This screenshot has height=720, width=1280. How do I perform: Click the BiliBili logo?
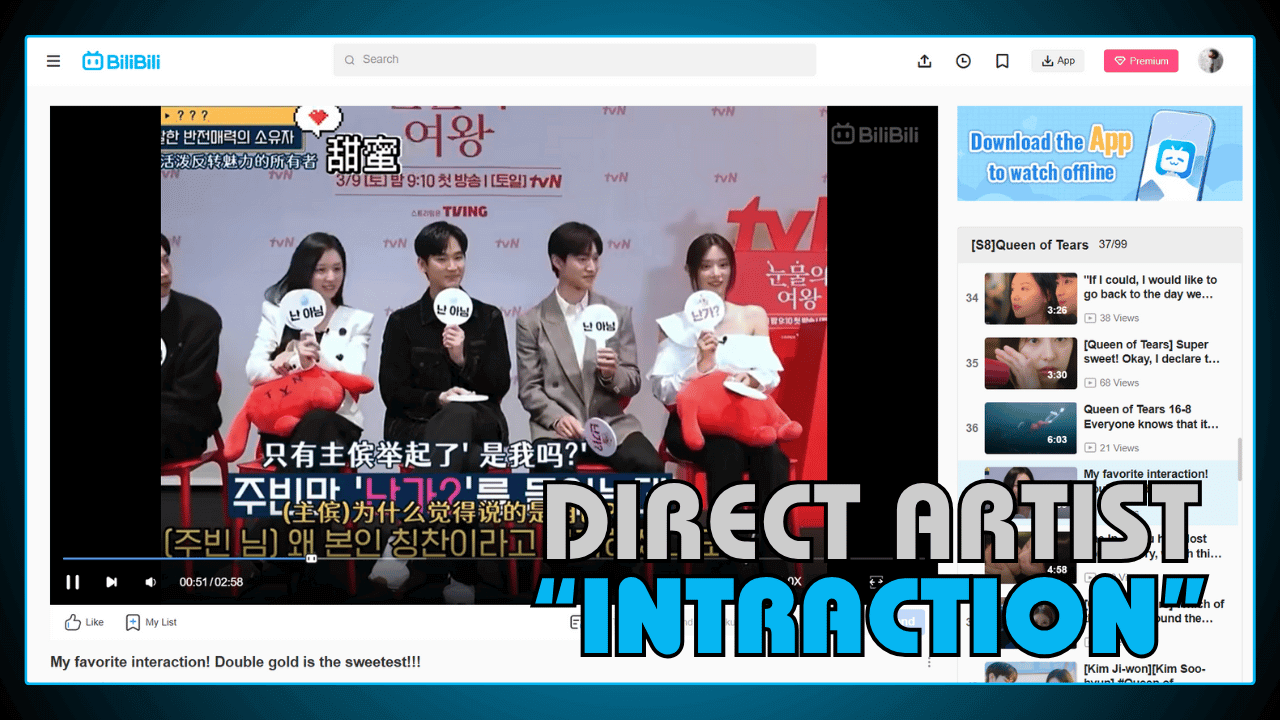pyautogui.click(x=121, y=61)
